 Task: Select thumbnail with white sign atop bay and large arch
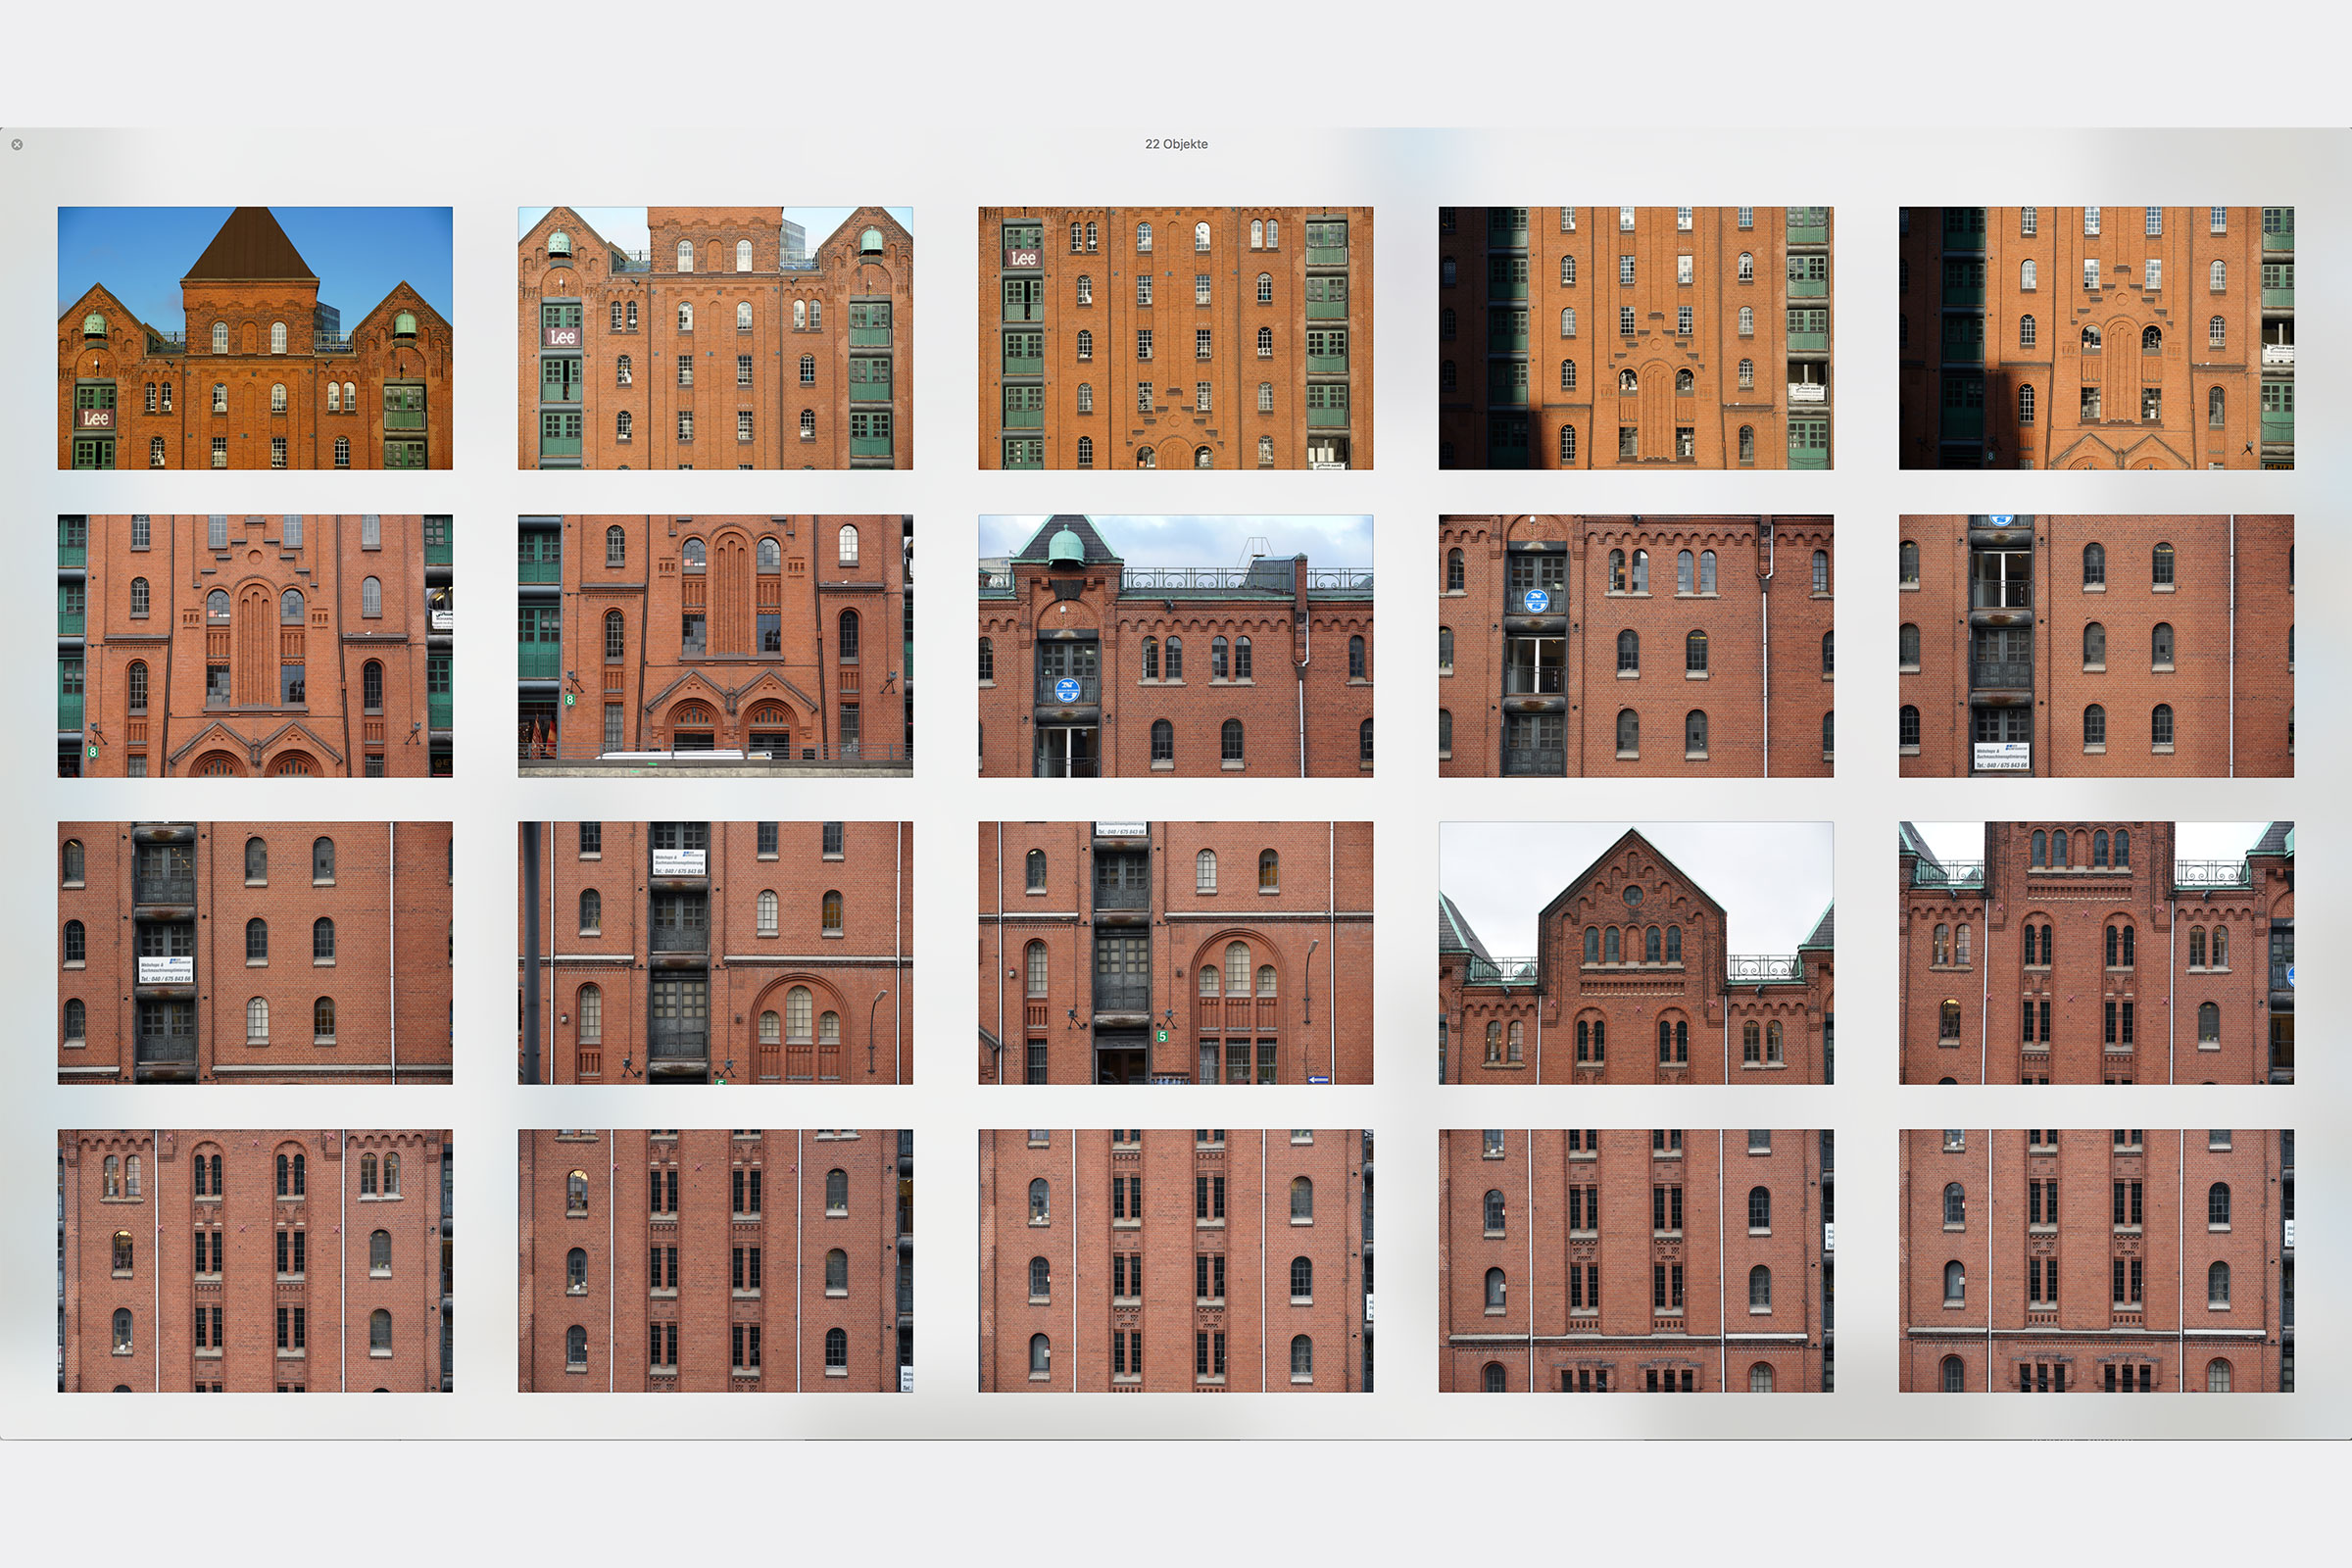(715, 953)
